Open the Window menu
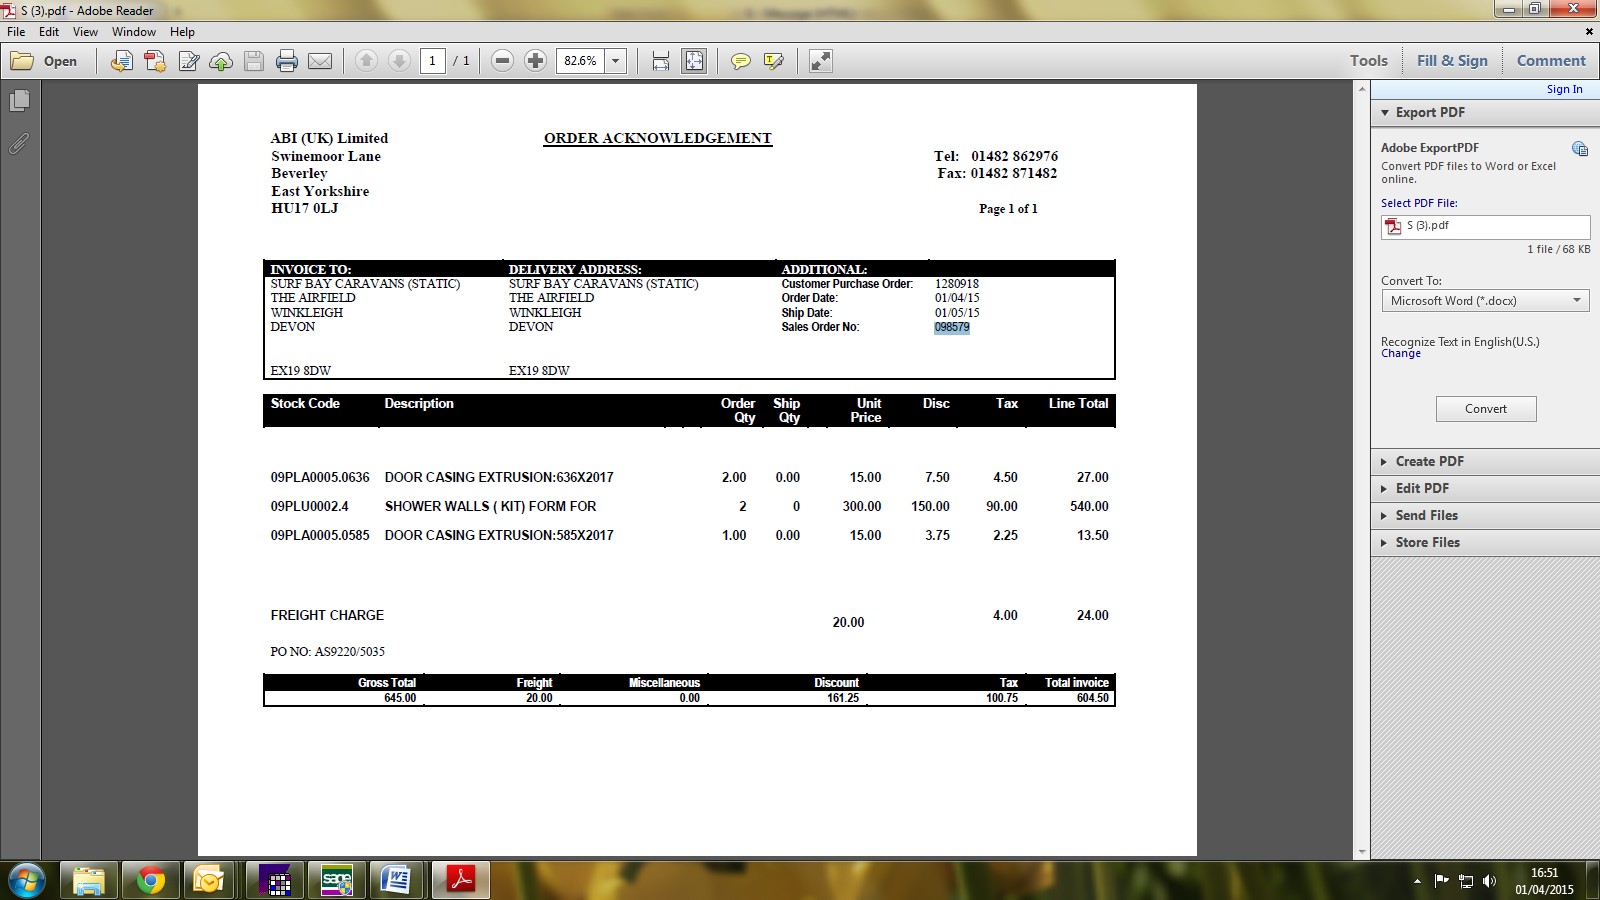 (x=134, y=32)
